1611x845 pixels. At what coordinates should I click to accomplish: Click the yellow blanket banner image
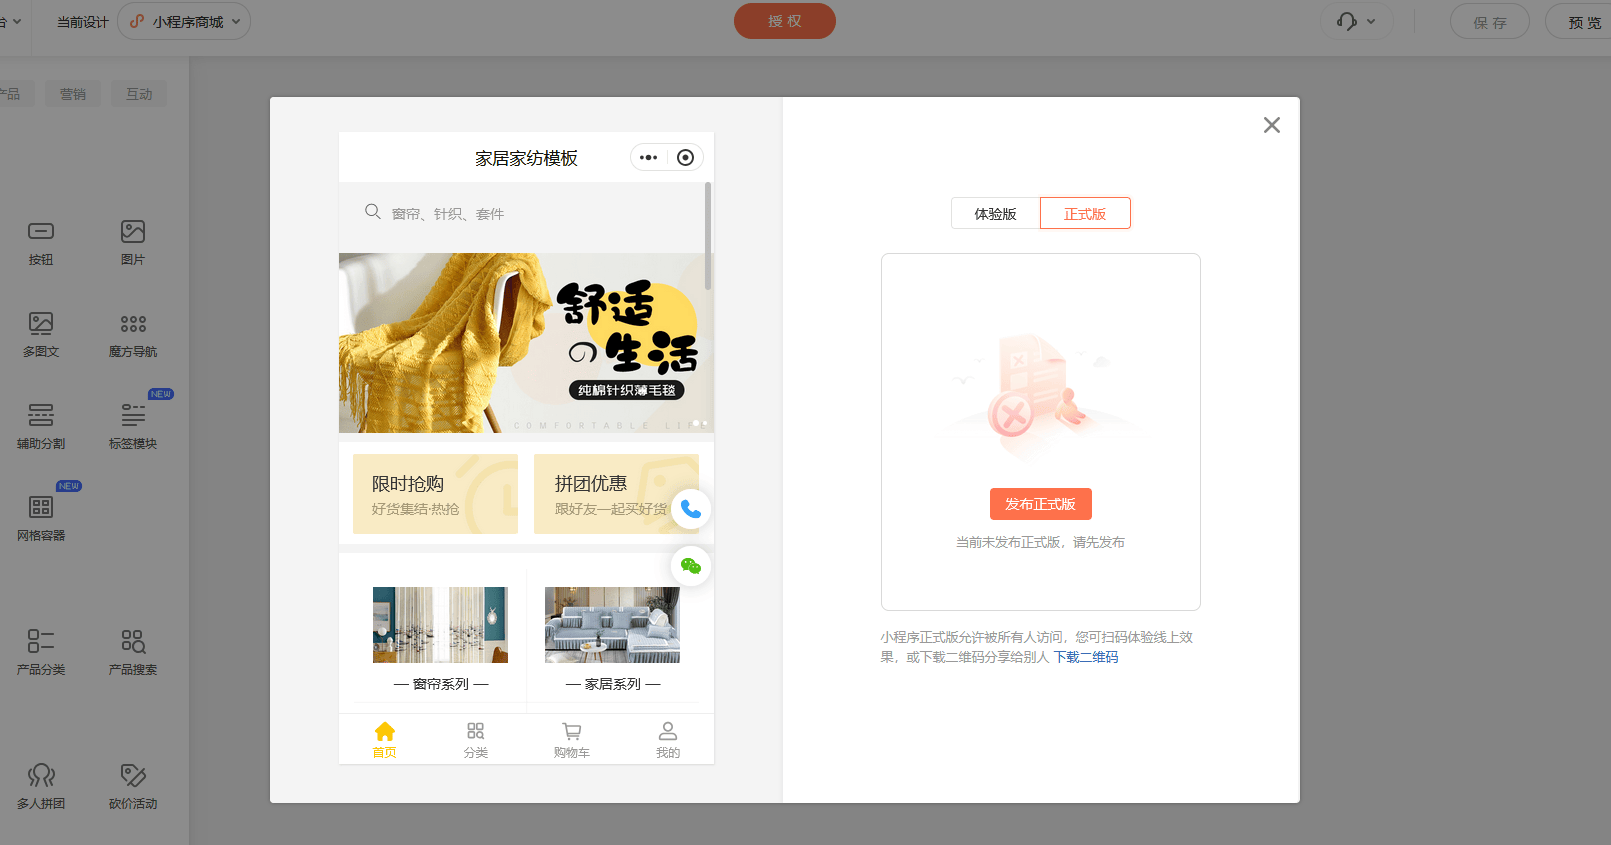coord(526,343)
